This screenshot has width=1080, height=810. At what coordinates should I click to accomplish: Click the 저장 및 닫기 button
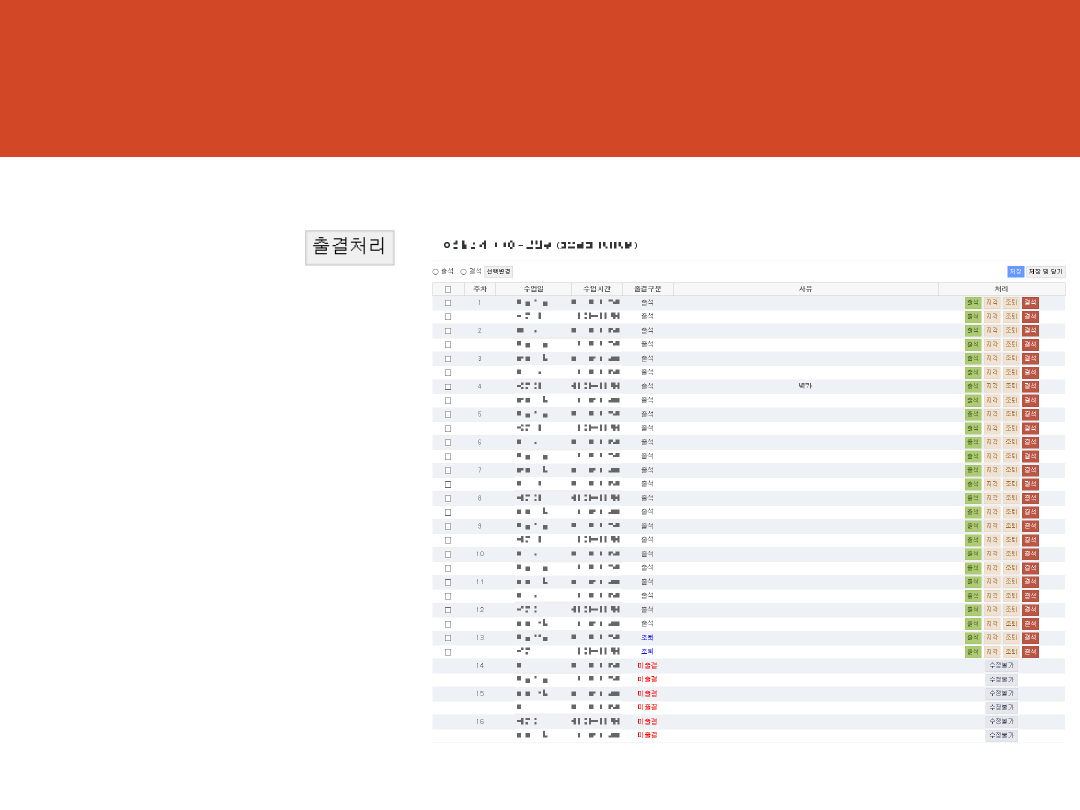[x=1046, y=271]
